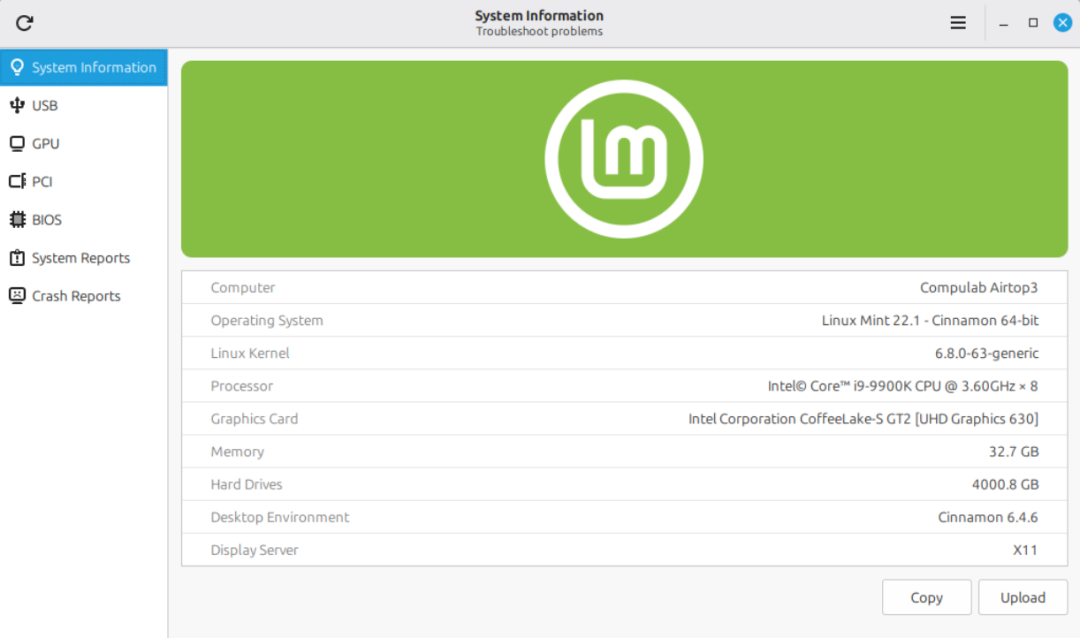Click the 'Hard Drives' row label
The width and height of the screenshot is (1080, 638).
247,484
